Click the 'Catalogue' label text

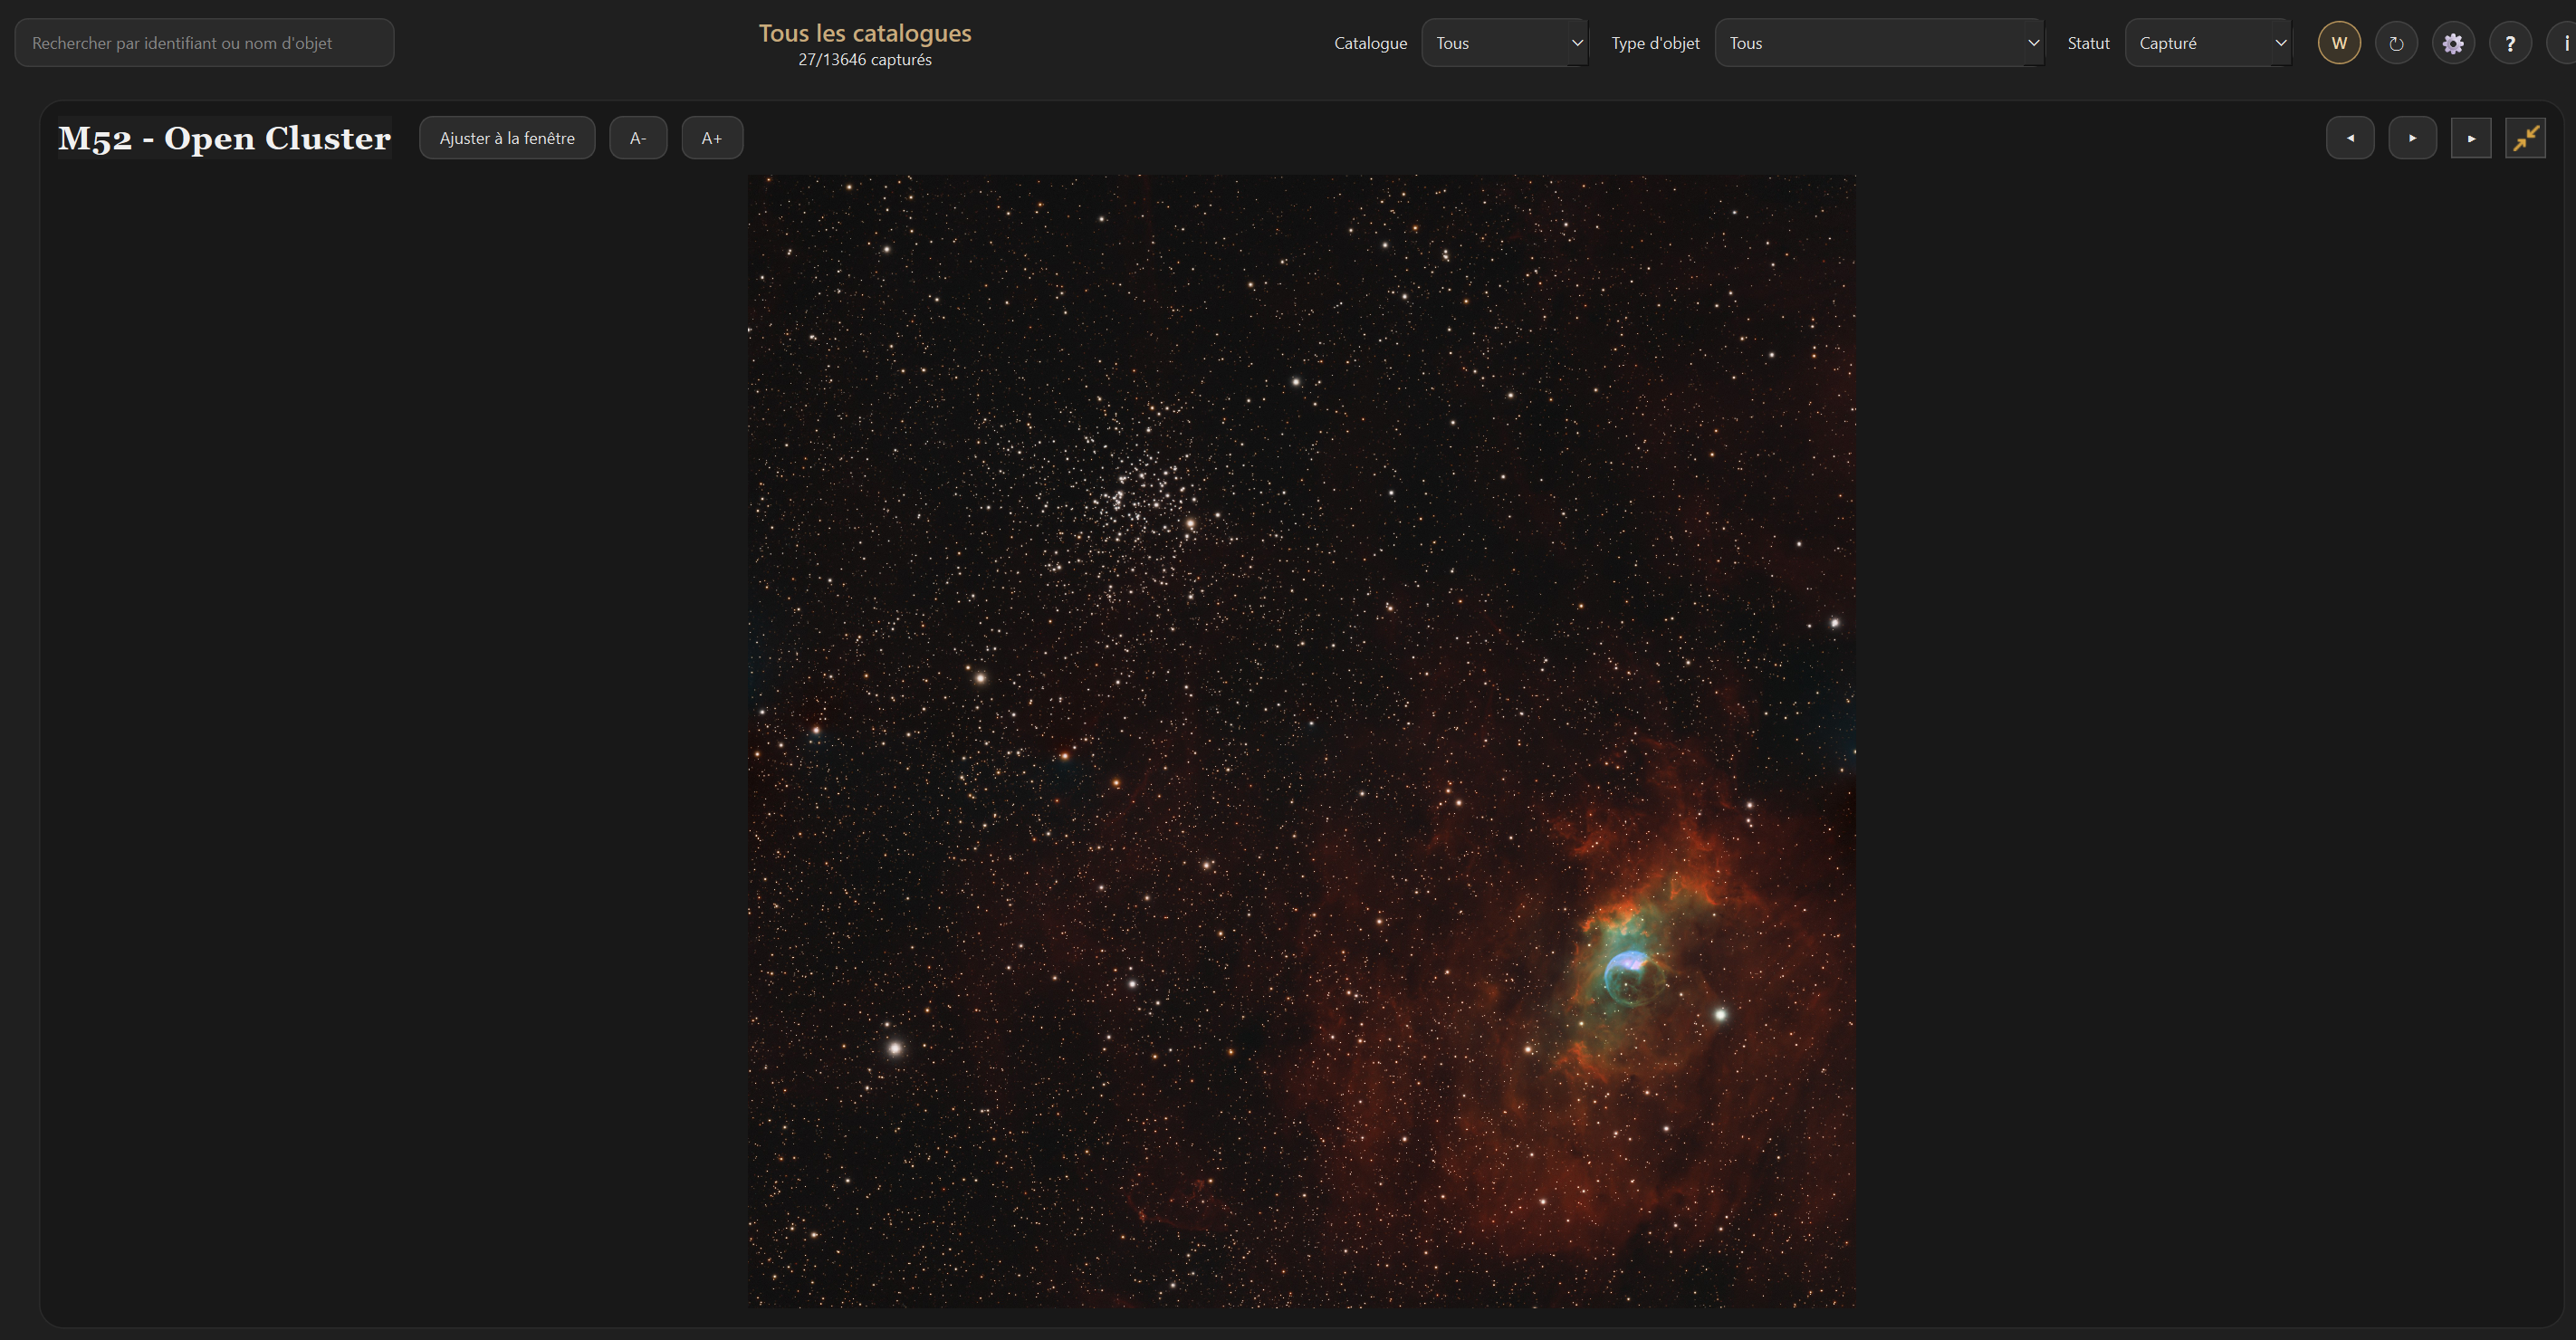click(x=1370, y=43)
